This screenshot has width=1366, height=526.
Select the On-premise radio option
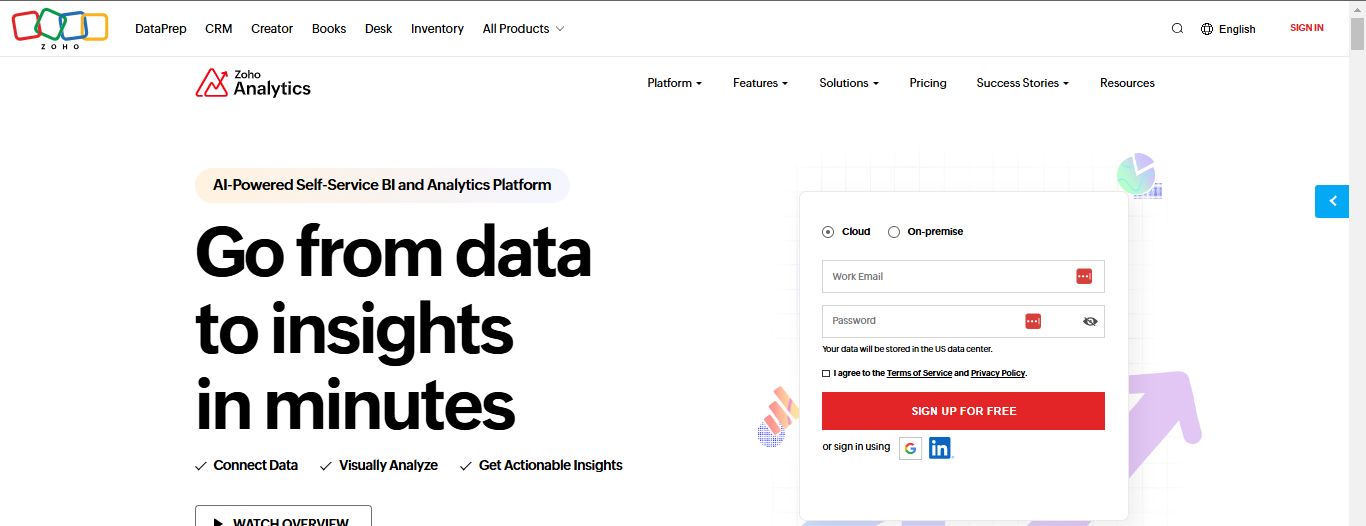[894, 232]
